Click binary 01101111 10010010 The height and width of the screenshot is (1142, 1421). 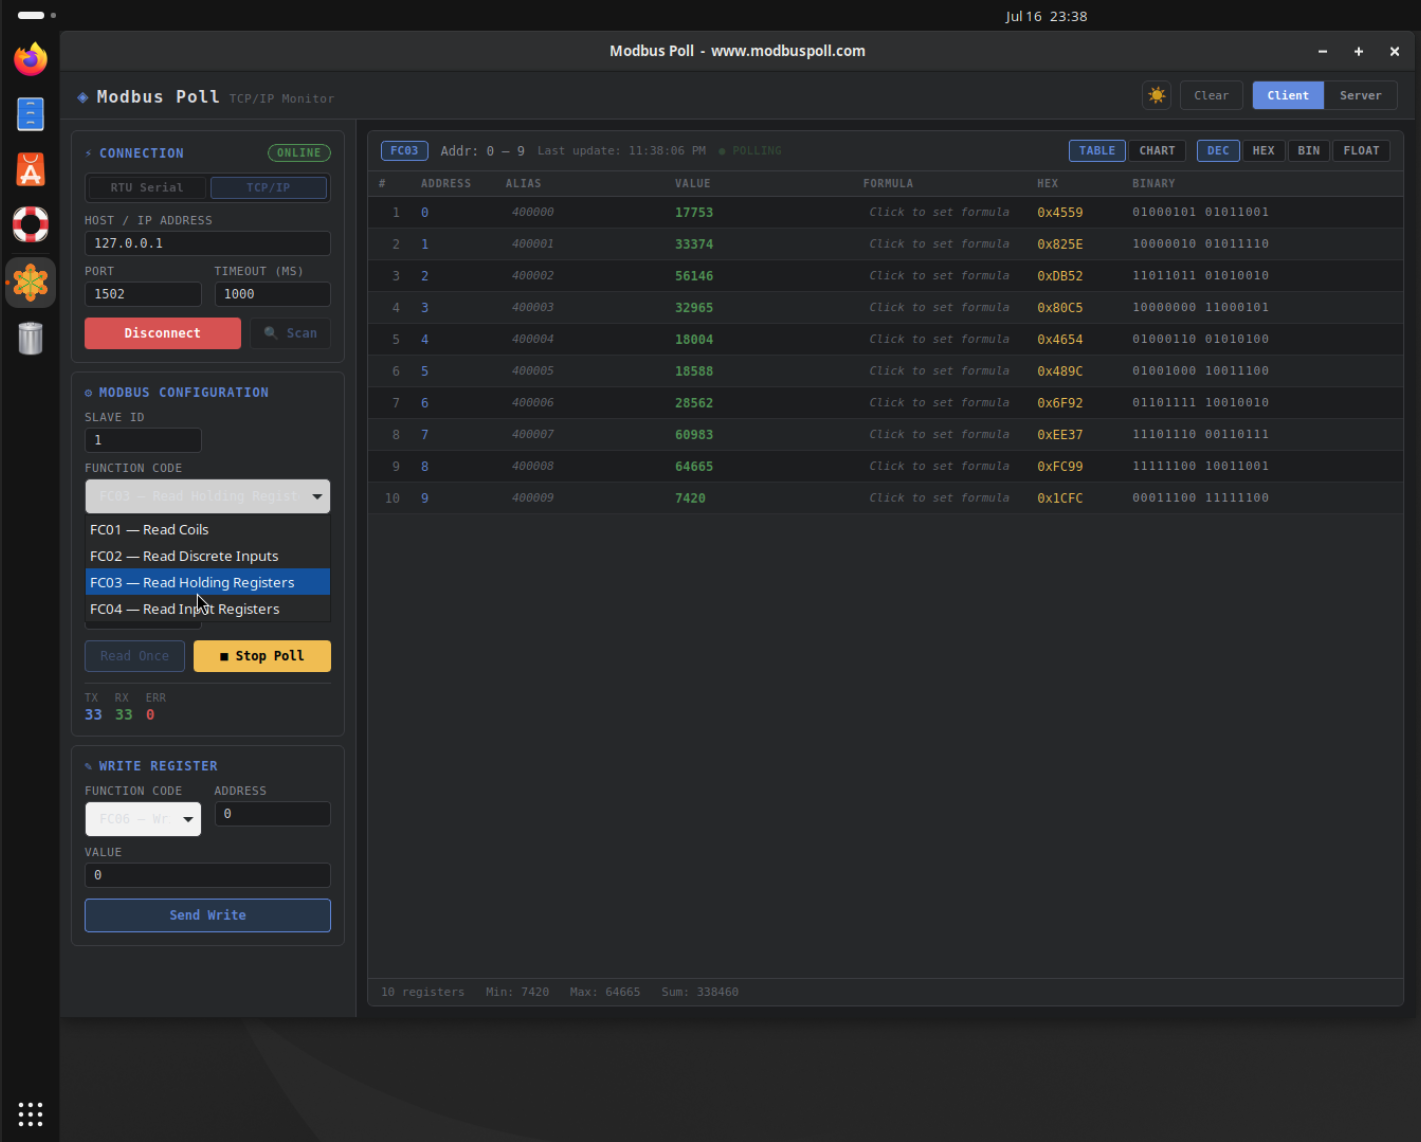[x=1200, y=403]
